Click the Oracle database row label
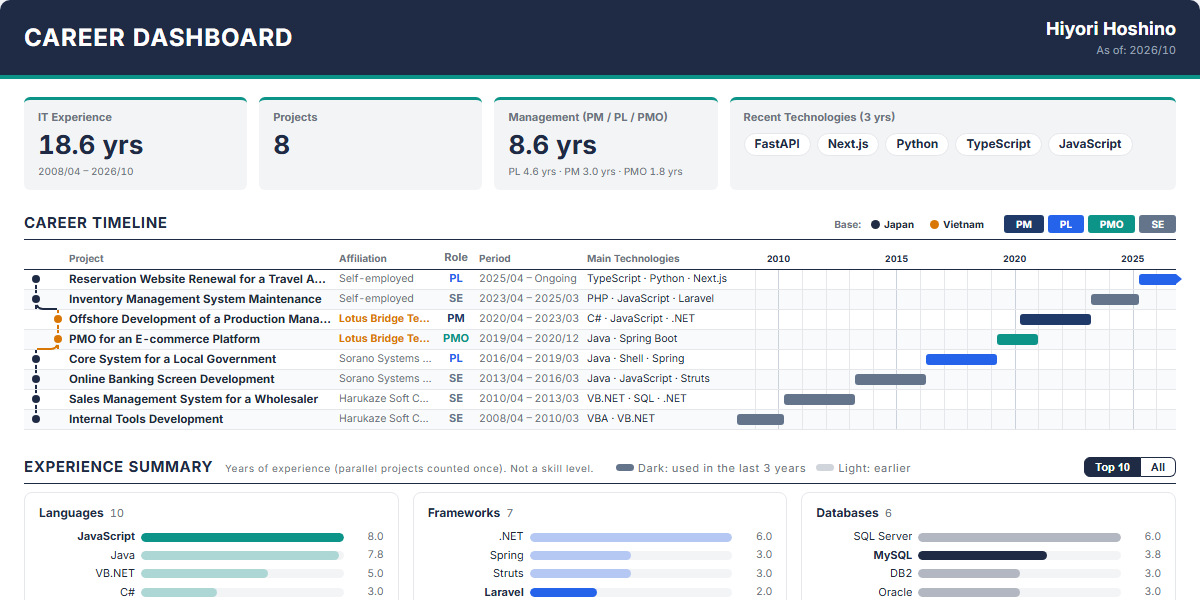Image resolution: width=1200 pixels, height=600 pixels. pyautogui.click(x=895, y=592)
